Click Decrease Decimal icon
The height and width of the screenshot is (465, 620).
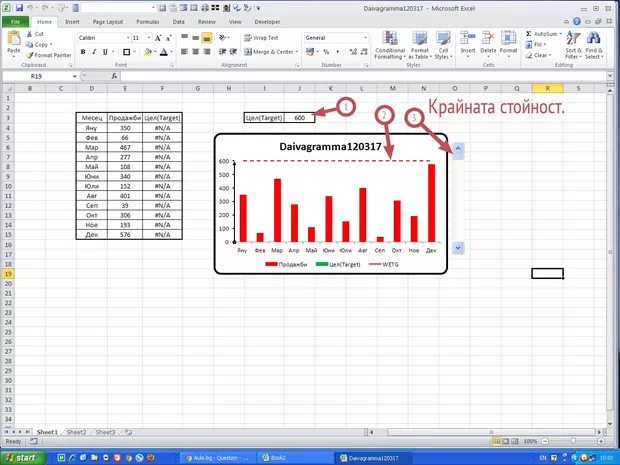coord(364,52)
